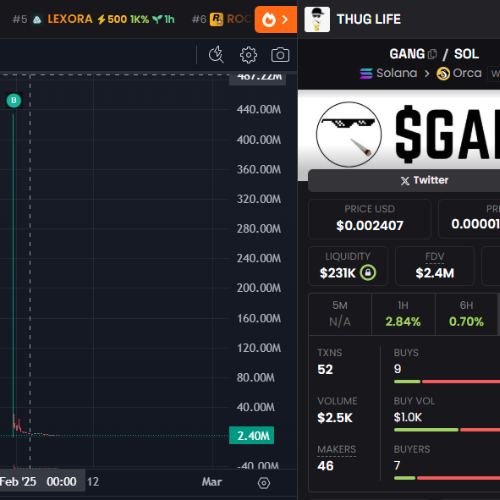
Task: Click the FDV $2.4M value
Action: coord(435,273)
